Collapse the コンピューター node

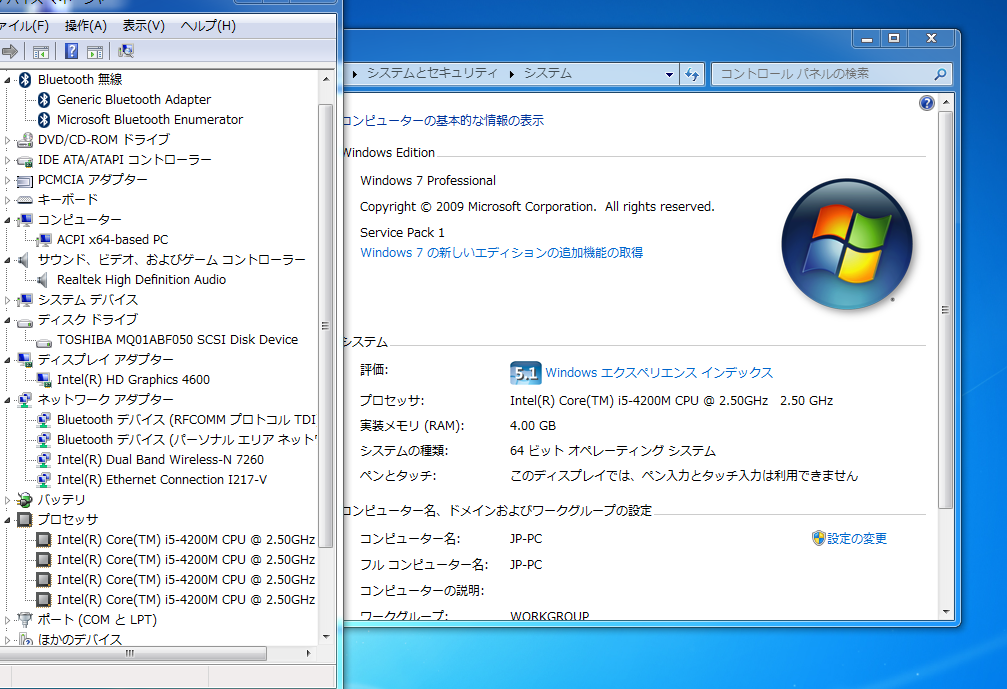pyautogui.click(x=8, y=220)
